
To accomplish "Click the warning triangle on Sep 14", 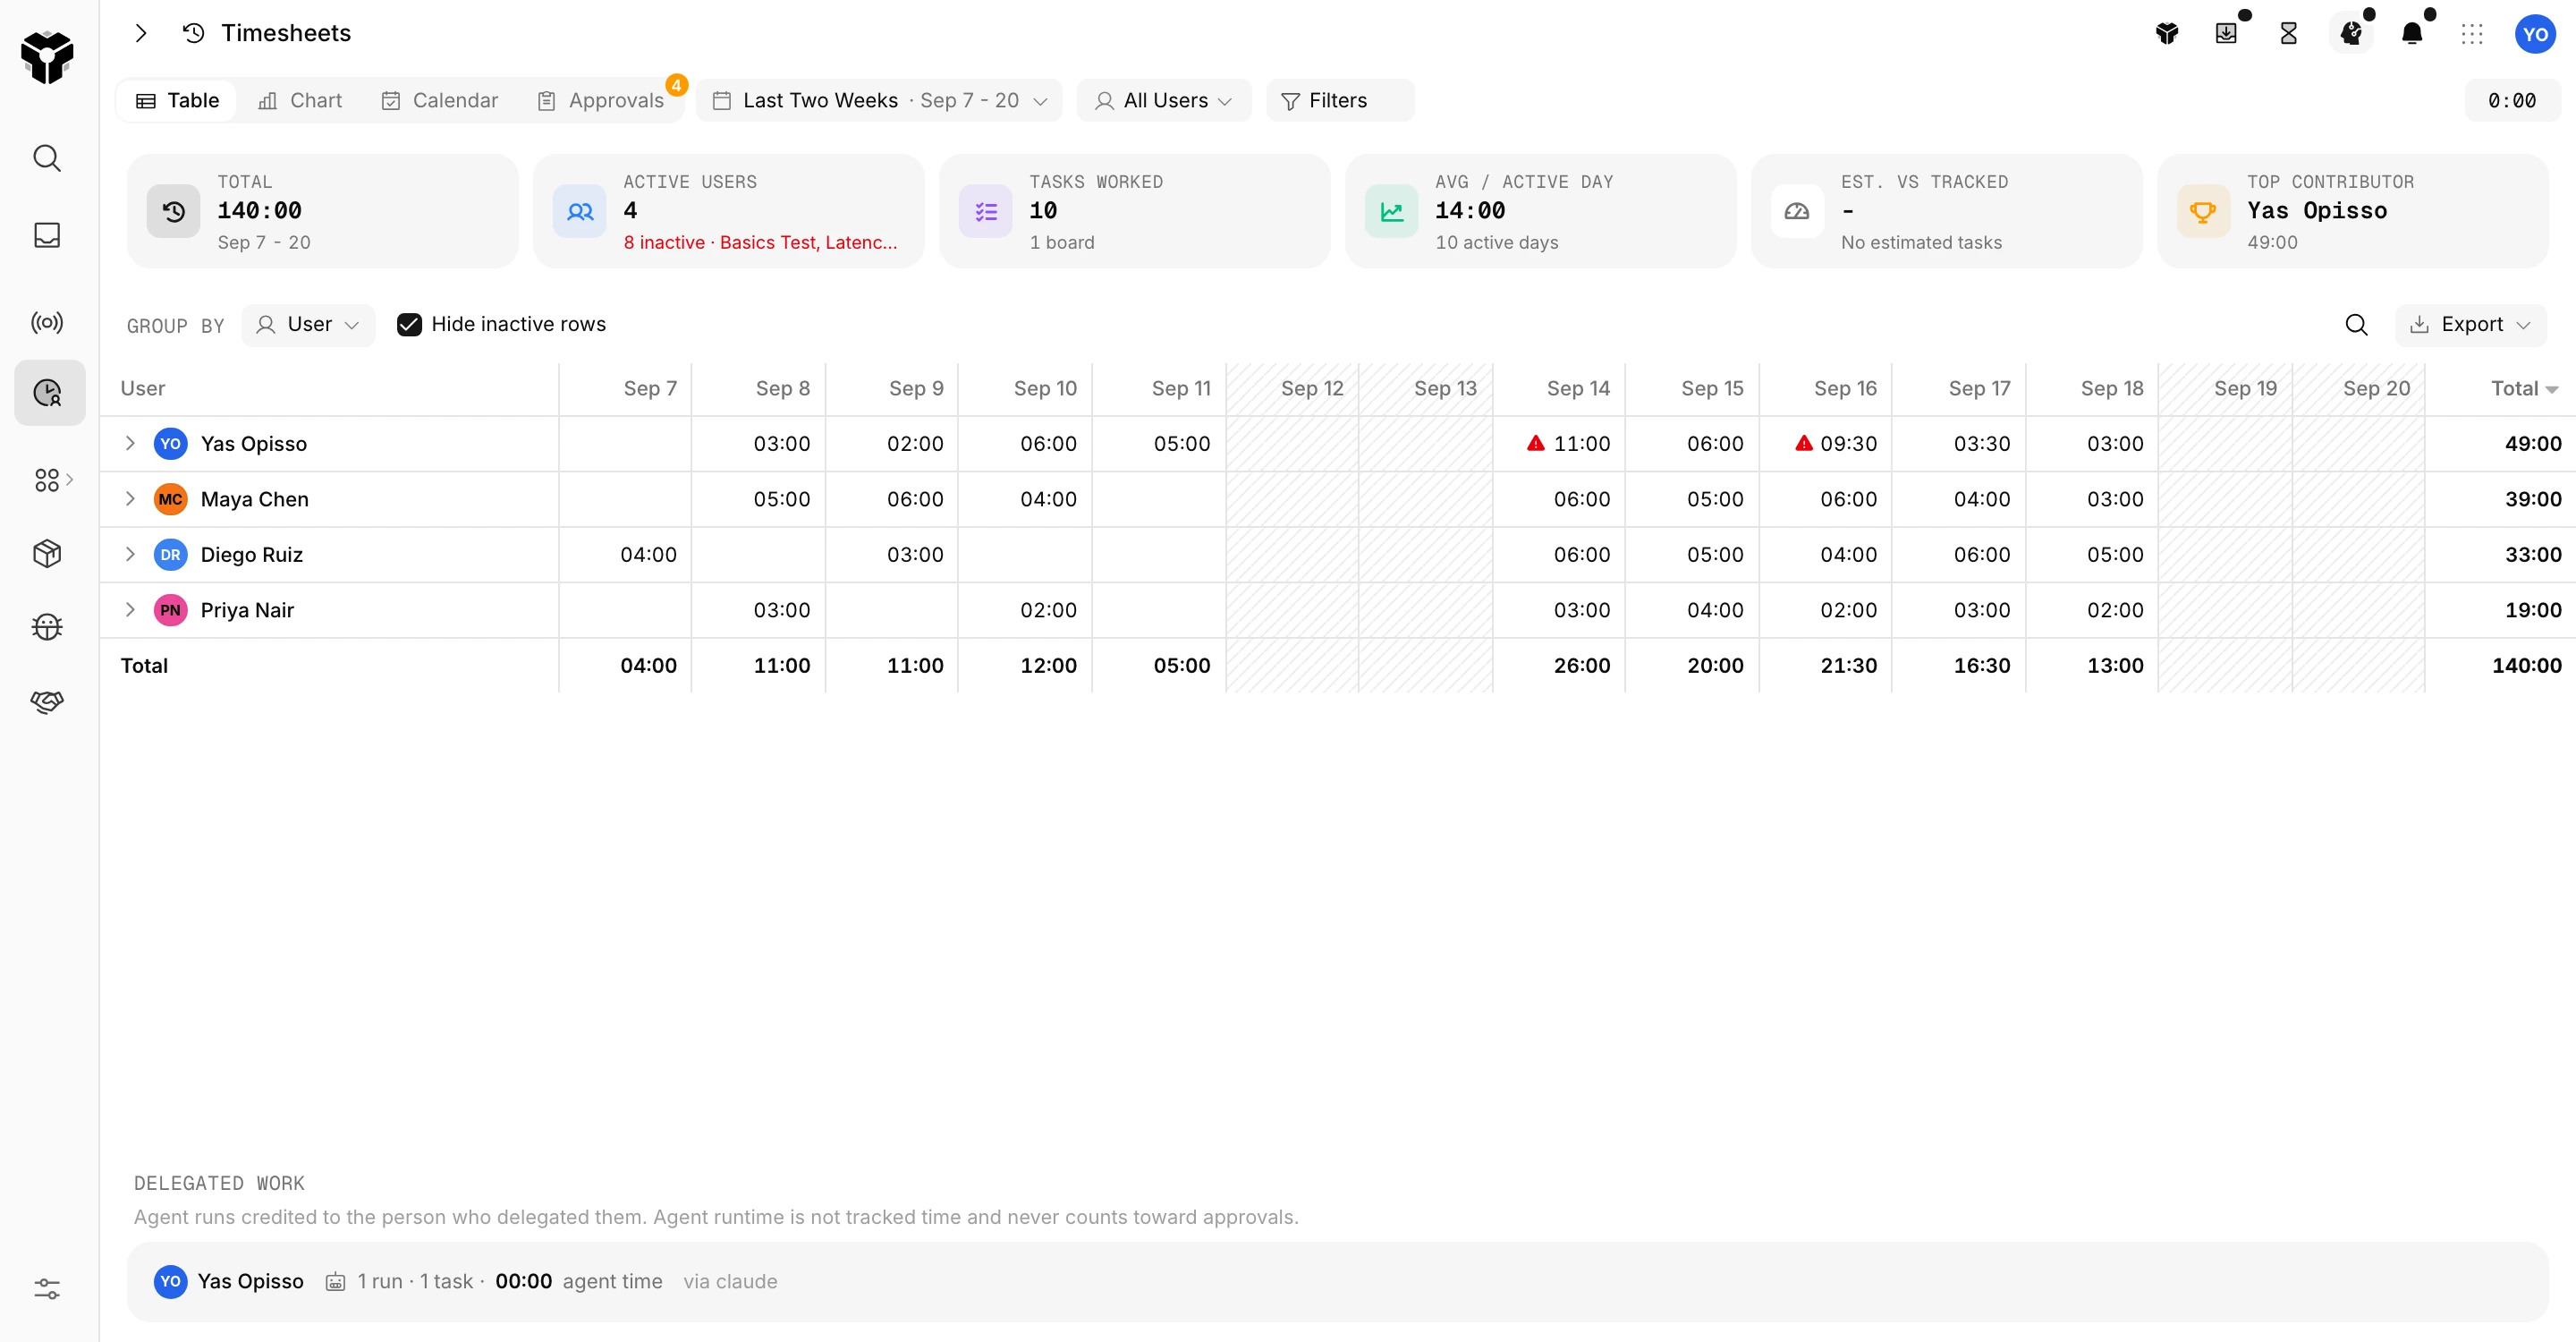I will (x=1536, y=443).
